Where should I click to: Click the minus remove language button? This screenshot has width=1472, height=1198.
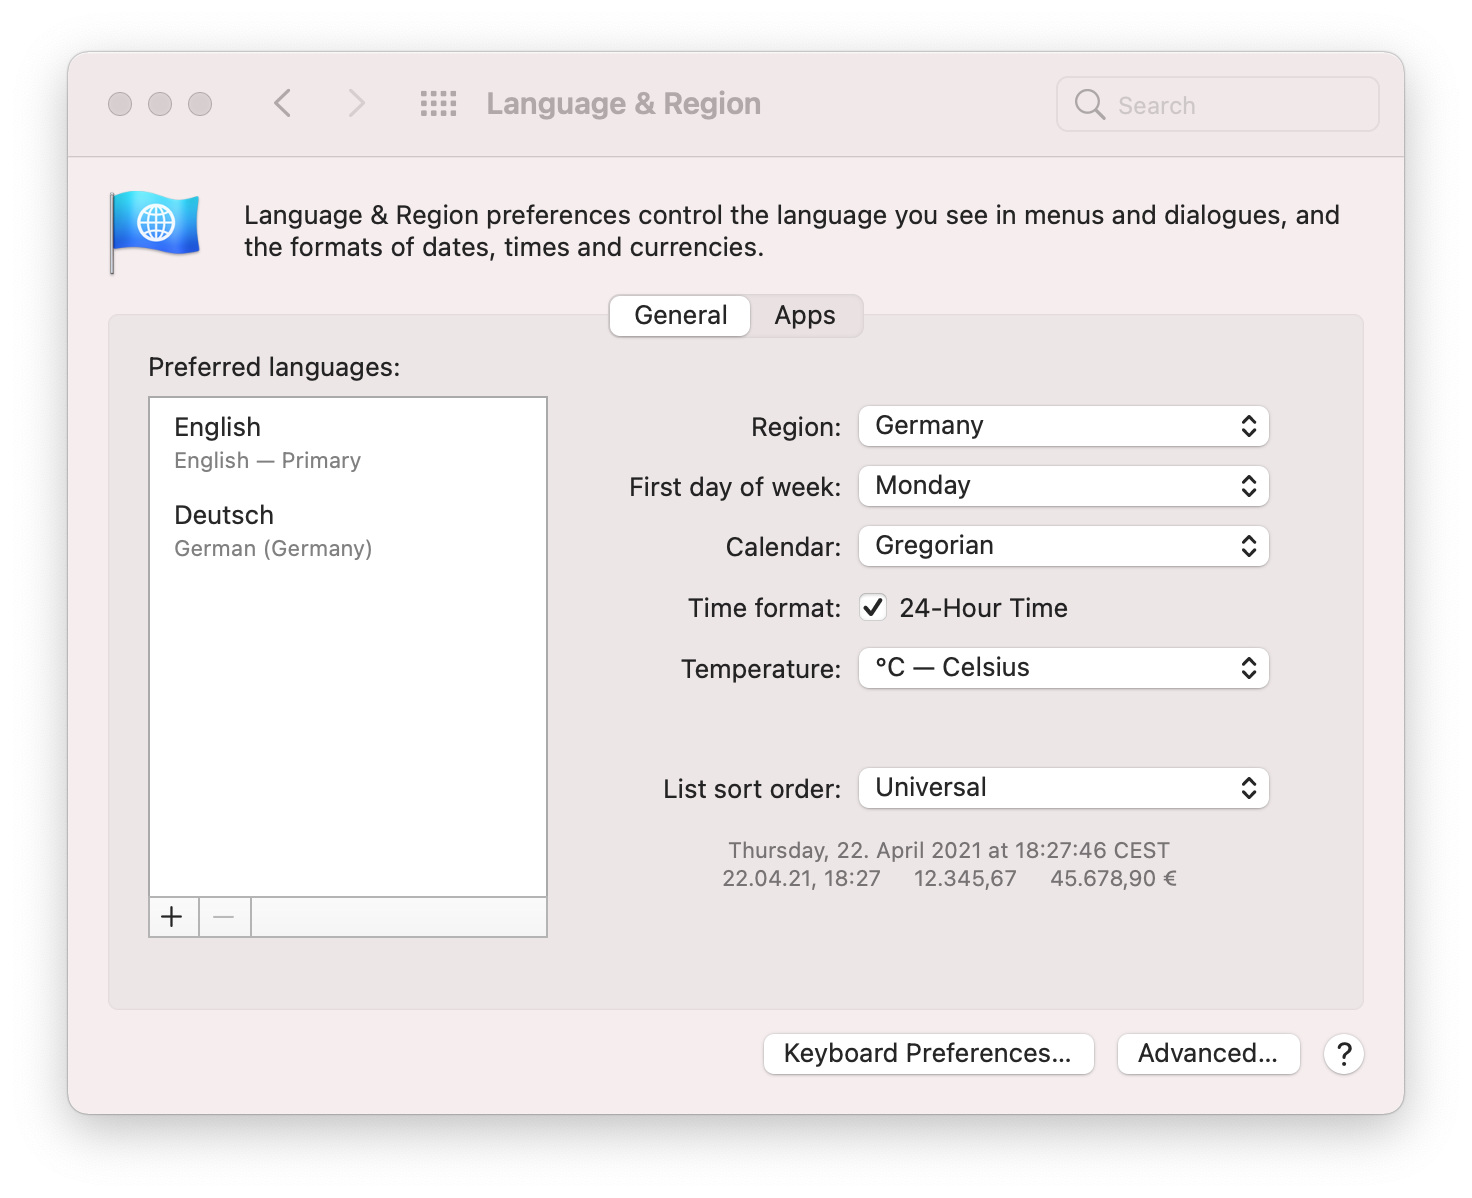(224, 917)
